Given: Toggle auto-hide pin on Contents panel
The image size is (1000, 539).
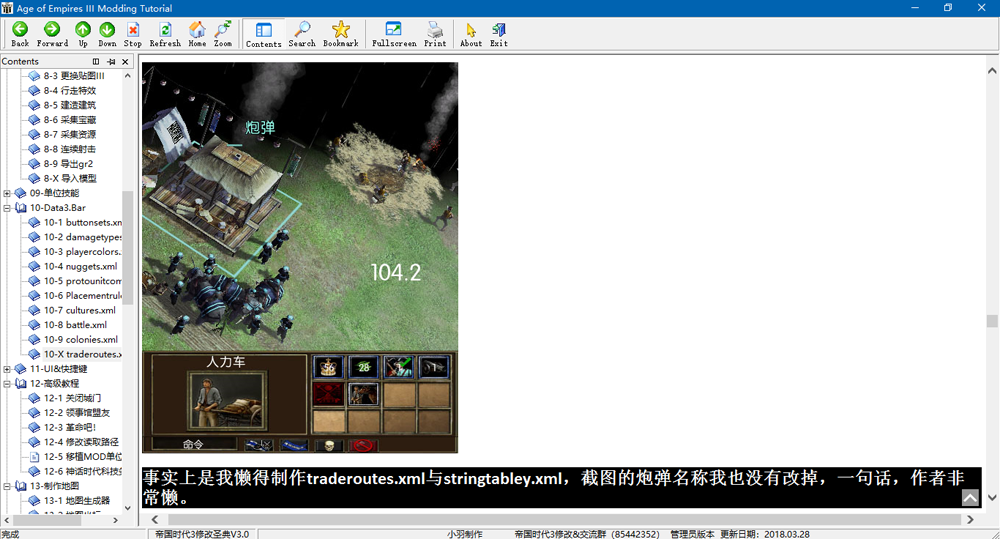Looking at the screenshot, I should click(x=111, y=61).
